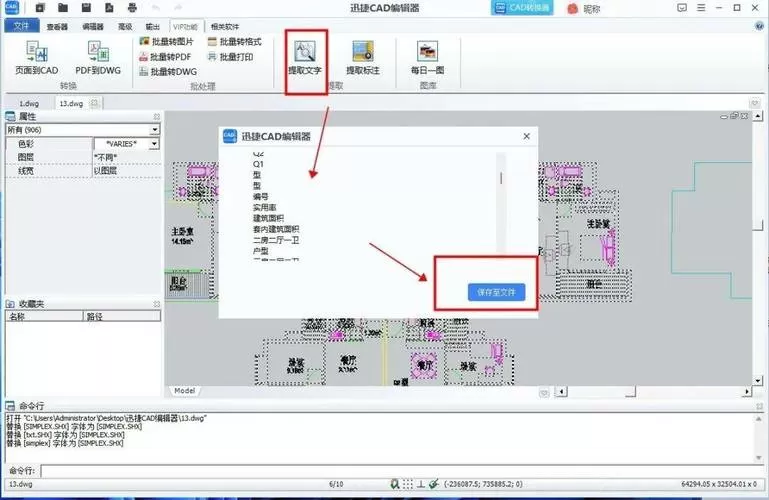Expand the 色彩 *VARIES* dropdown
Screen dimensions: 769x500
(154, 144)
